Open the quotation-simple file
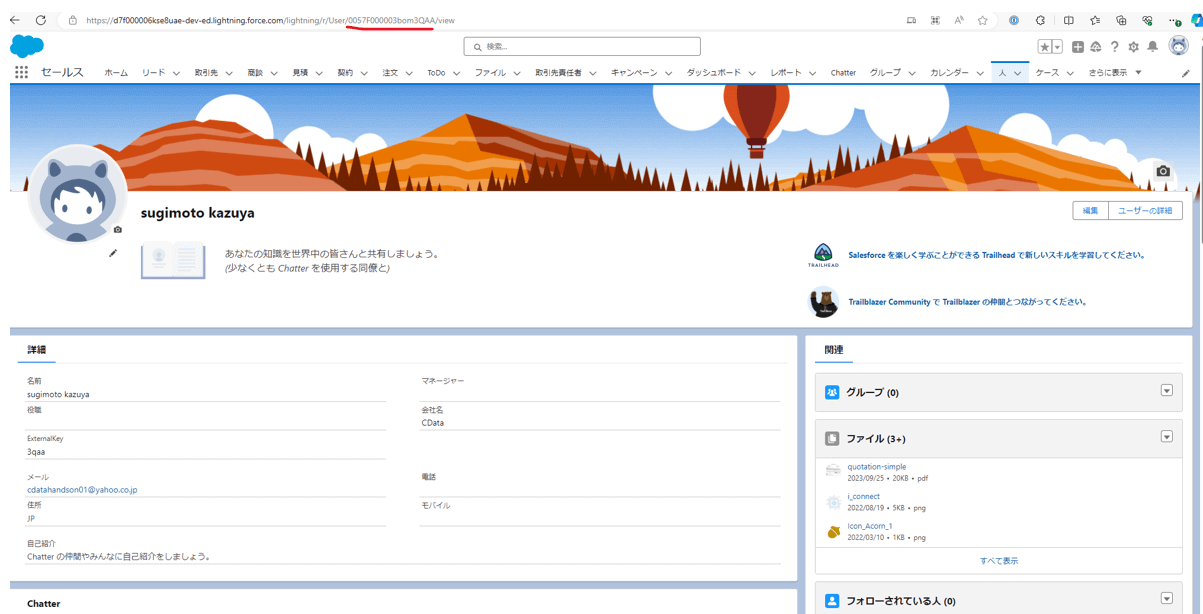This screenshot has width=1203, height=614. [x=877, y=467]
